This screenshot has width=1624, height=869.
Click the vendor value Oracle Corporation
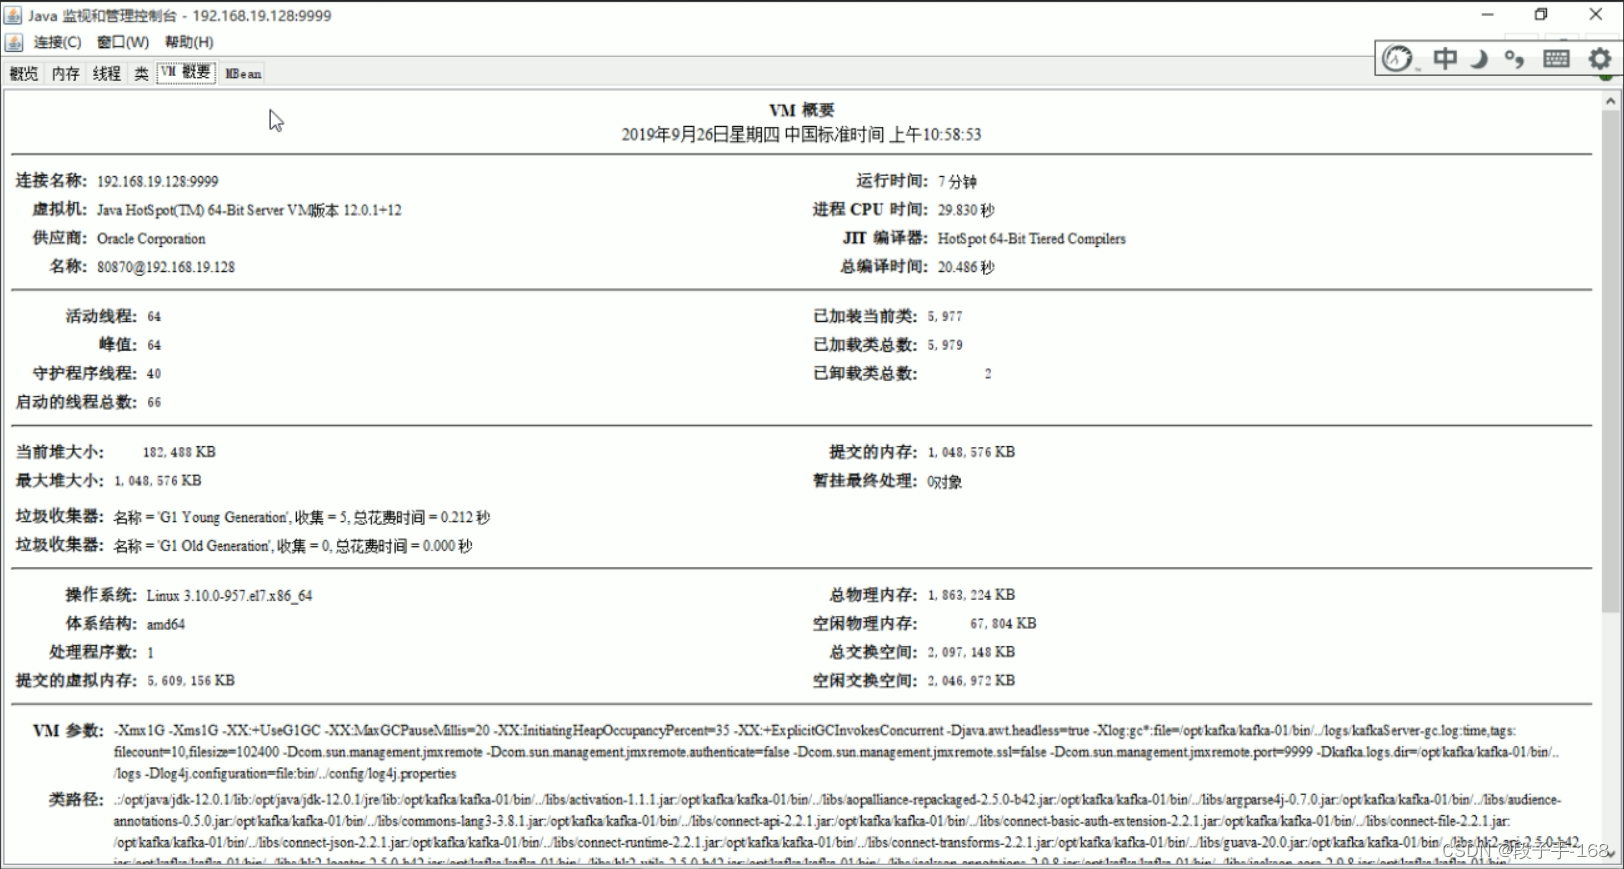tap(151, 239)
